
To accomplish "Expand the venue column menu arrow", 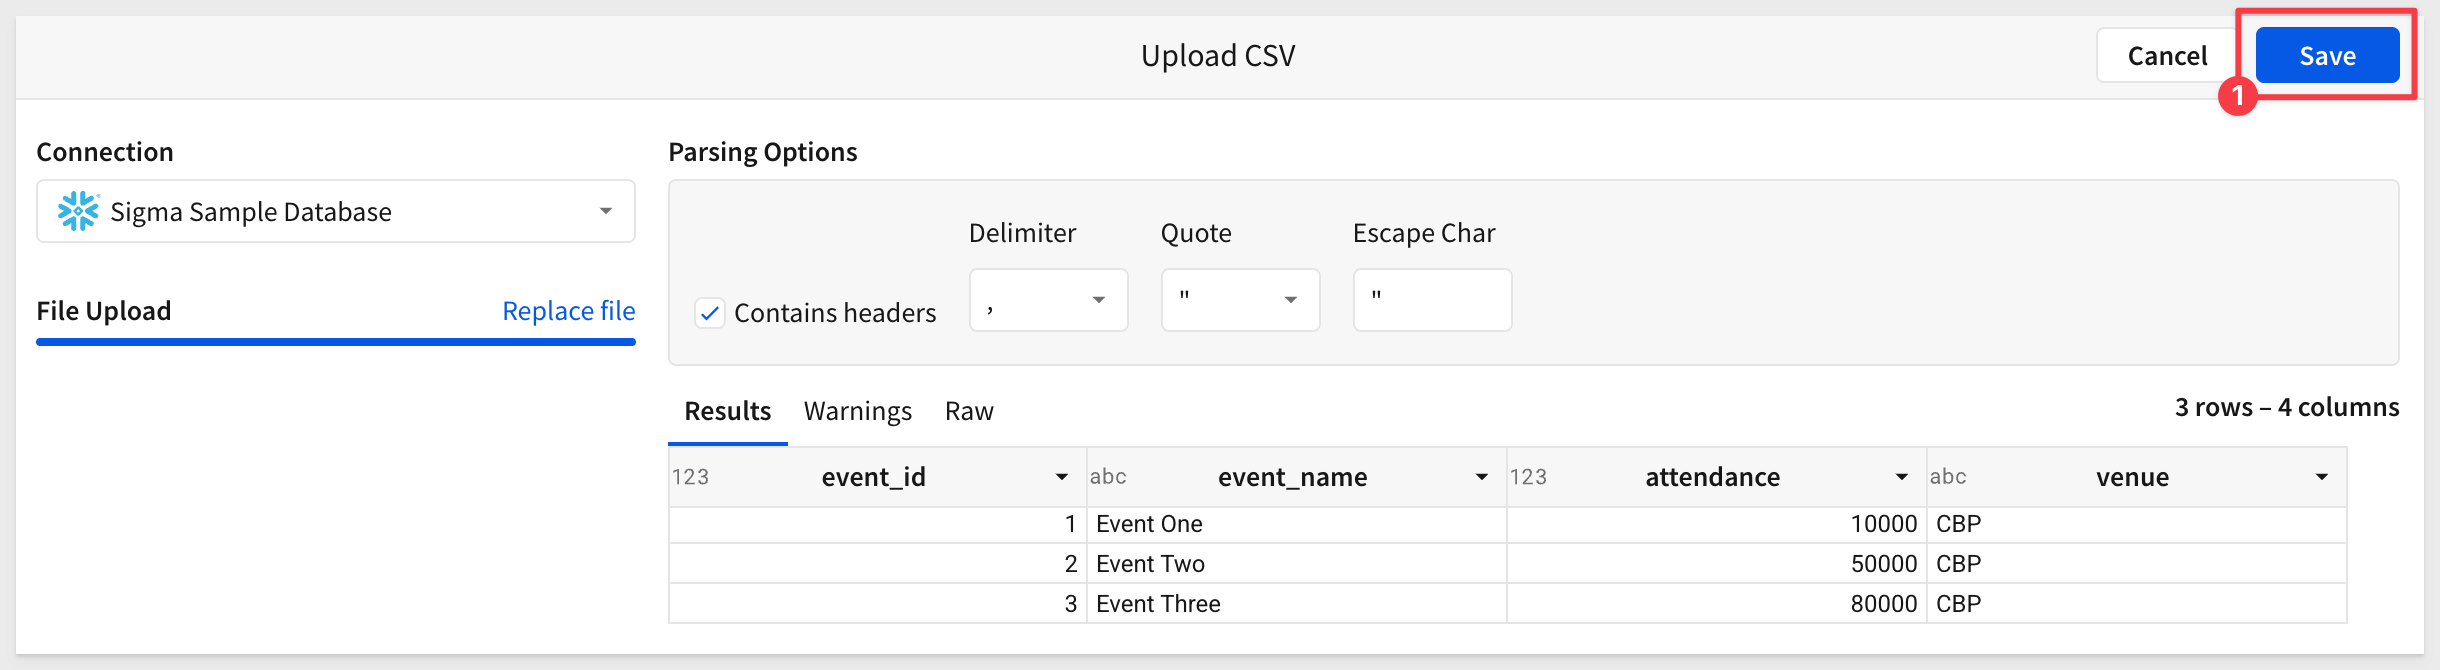I will (x=2322, y=477).
